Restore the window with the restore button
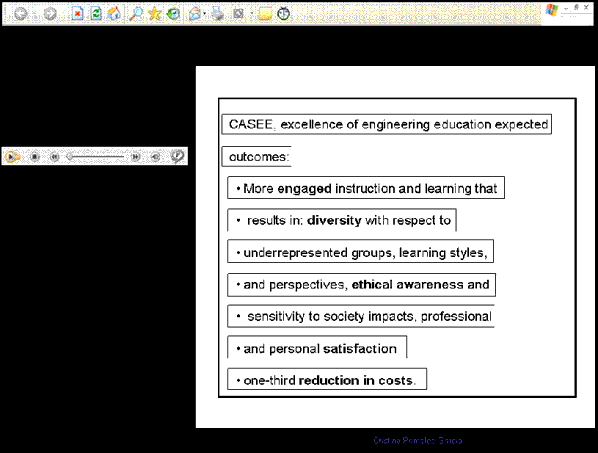The image size is (598, 453). (576, 7)
